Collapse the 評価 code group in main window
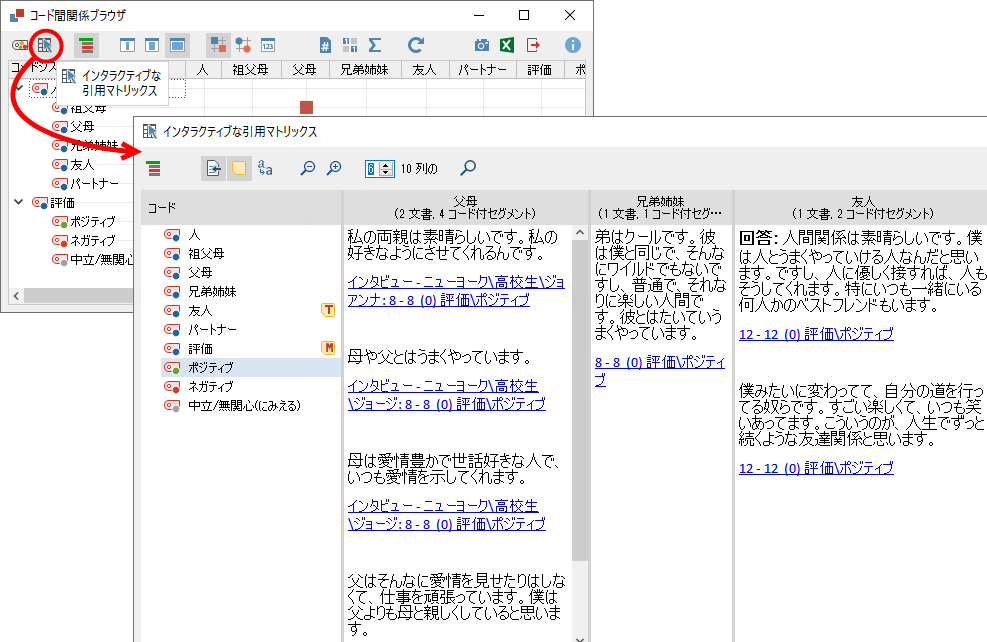 (x=19, y=202)
